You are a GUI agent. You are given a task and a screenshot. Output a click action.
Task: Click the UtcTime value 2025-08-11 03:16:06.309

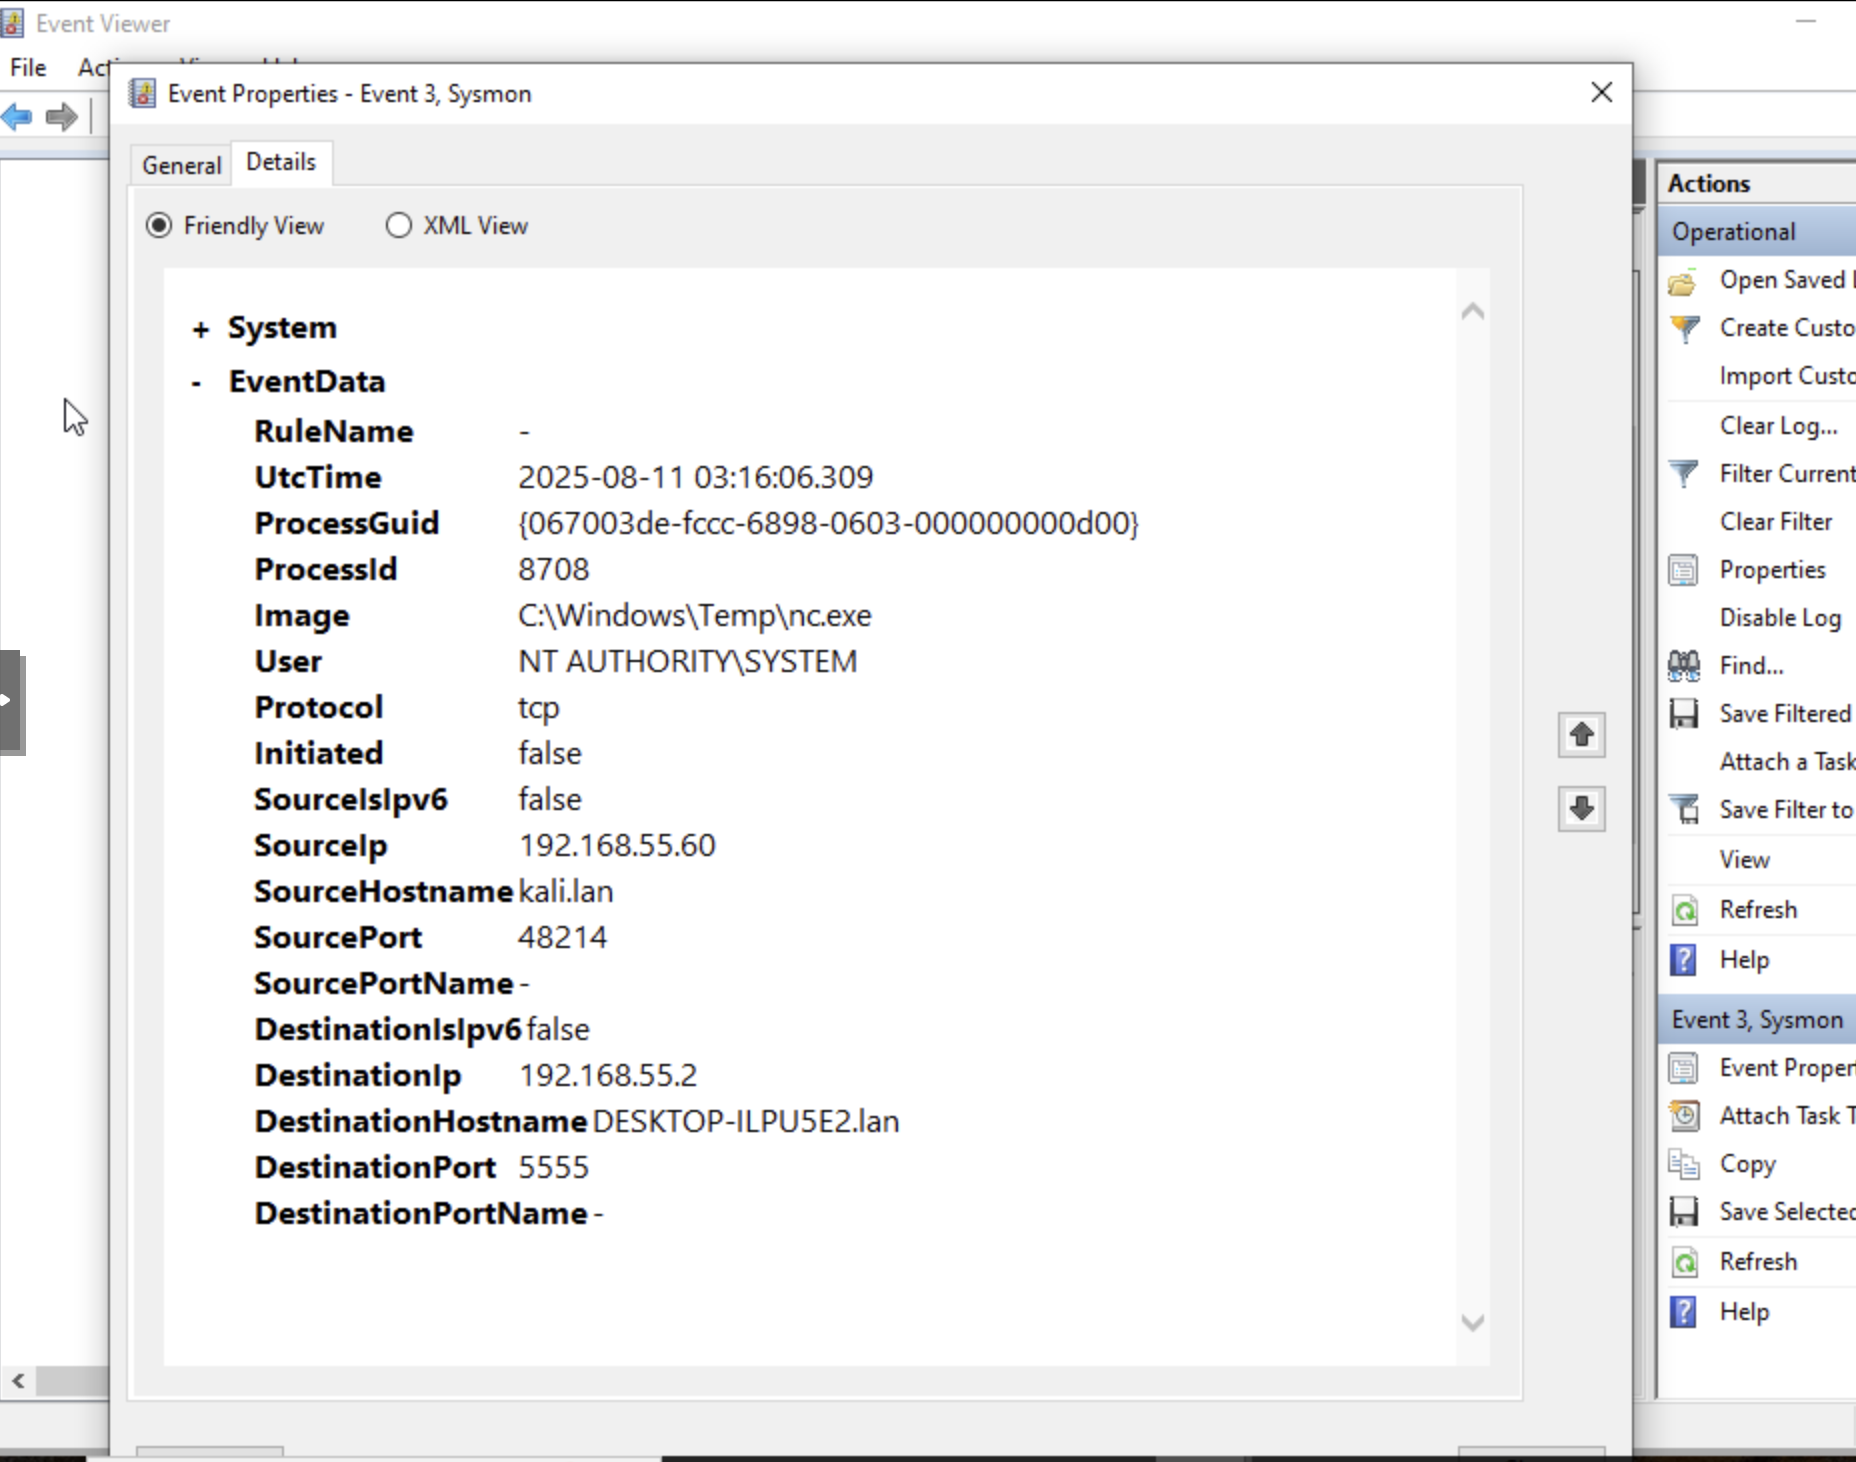point(695,477)
